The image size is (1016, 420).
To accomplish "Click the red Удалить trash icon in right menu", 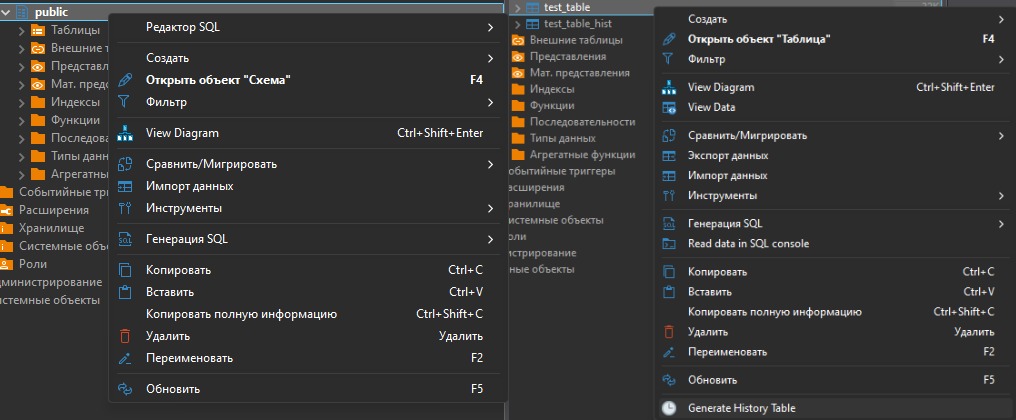I will point(669,332).
